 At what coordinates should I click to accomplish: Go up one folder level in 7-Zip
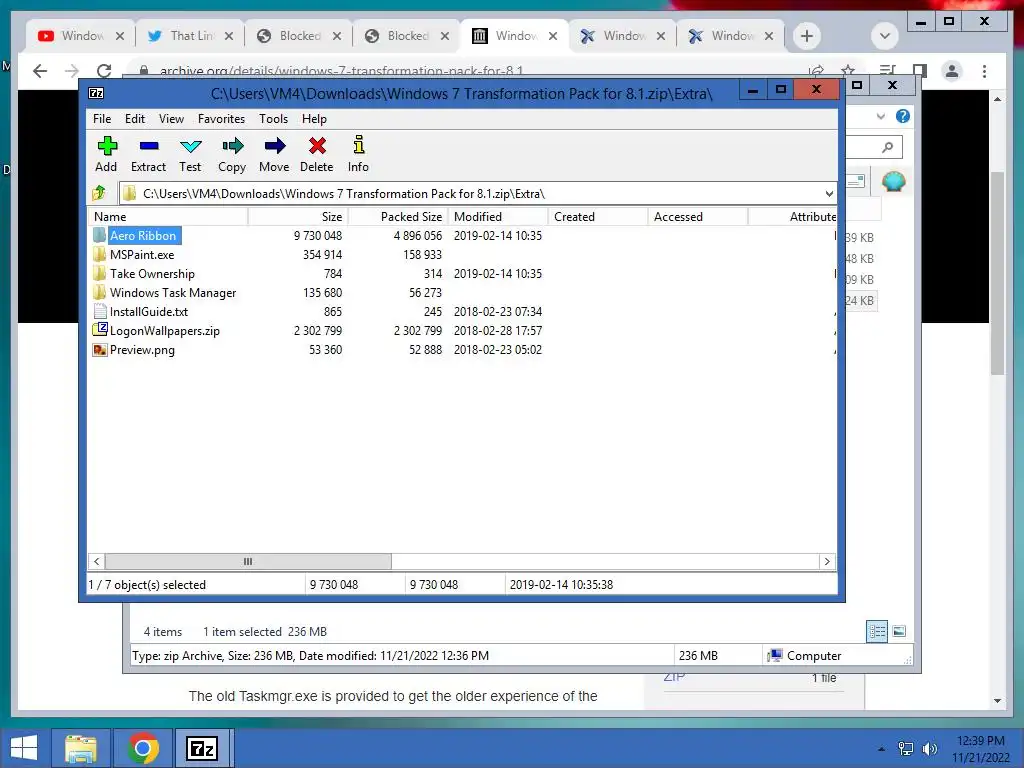click(99, 193)
